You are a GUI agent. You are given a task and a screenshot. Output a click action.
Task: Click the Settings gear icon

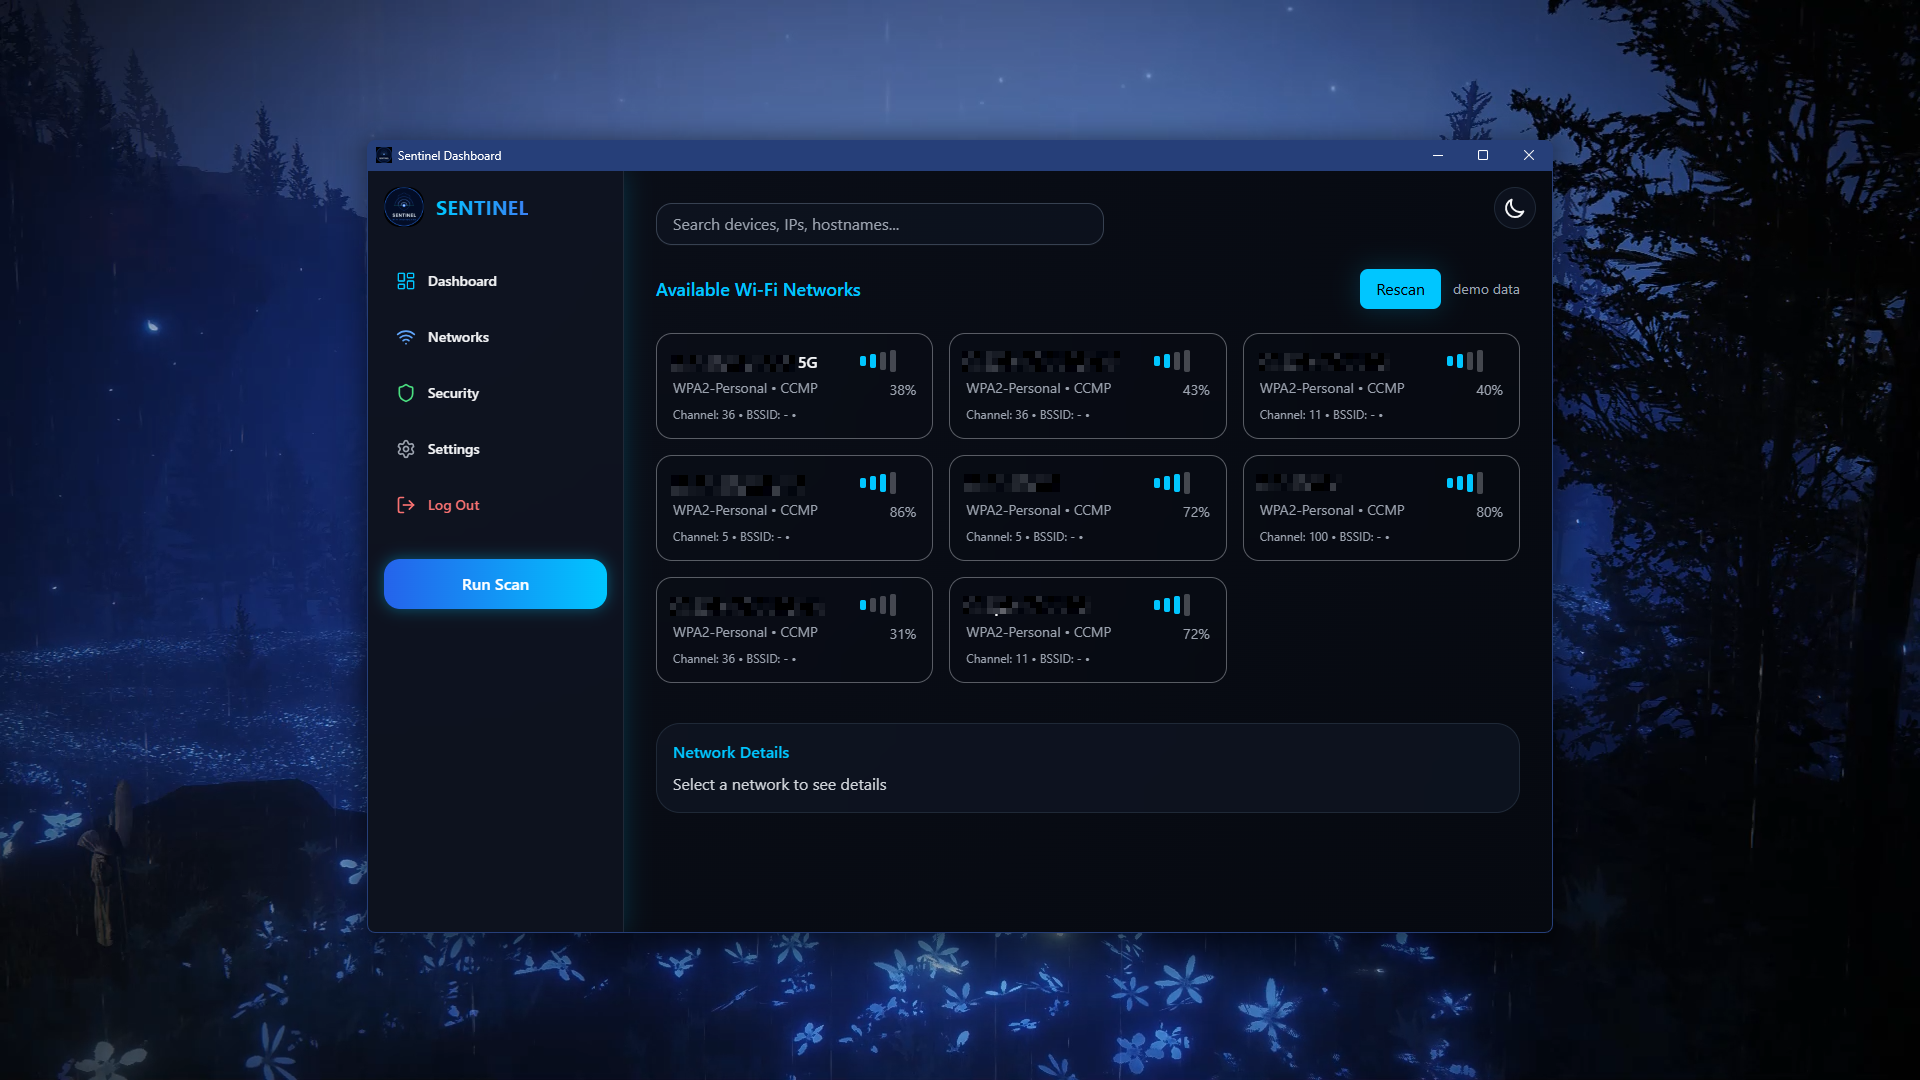tap(405, 449)
